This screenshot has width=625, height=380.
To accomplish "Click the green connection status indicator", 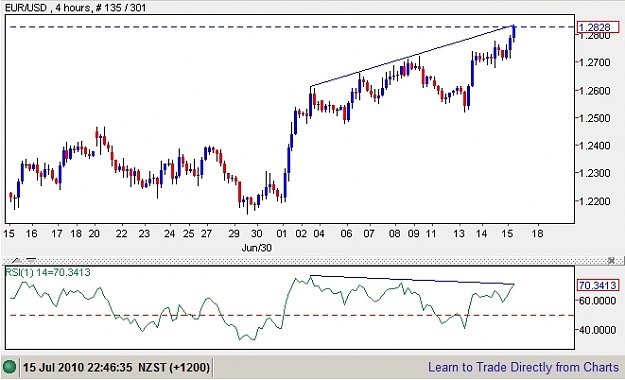I will pos(9,367).
